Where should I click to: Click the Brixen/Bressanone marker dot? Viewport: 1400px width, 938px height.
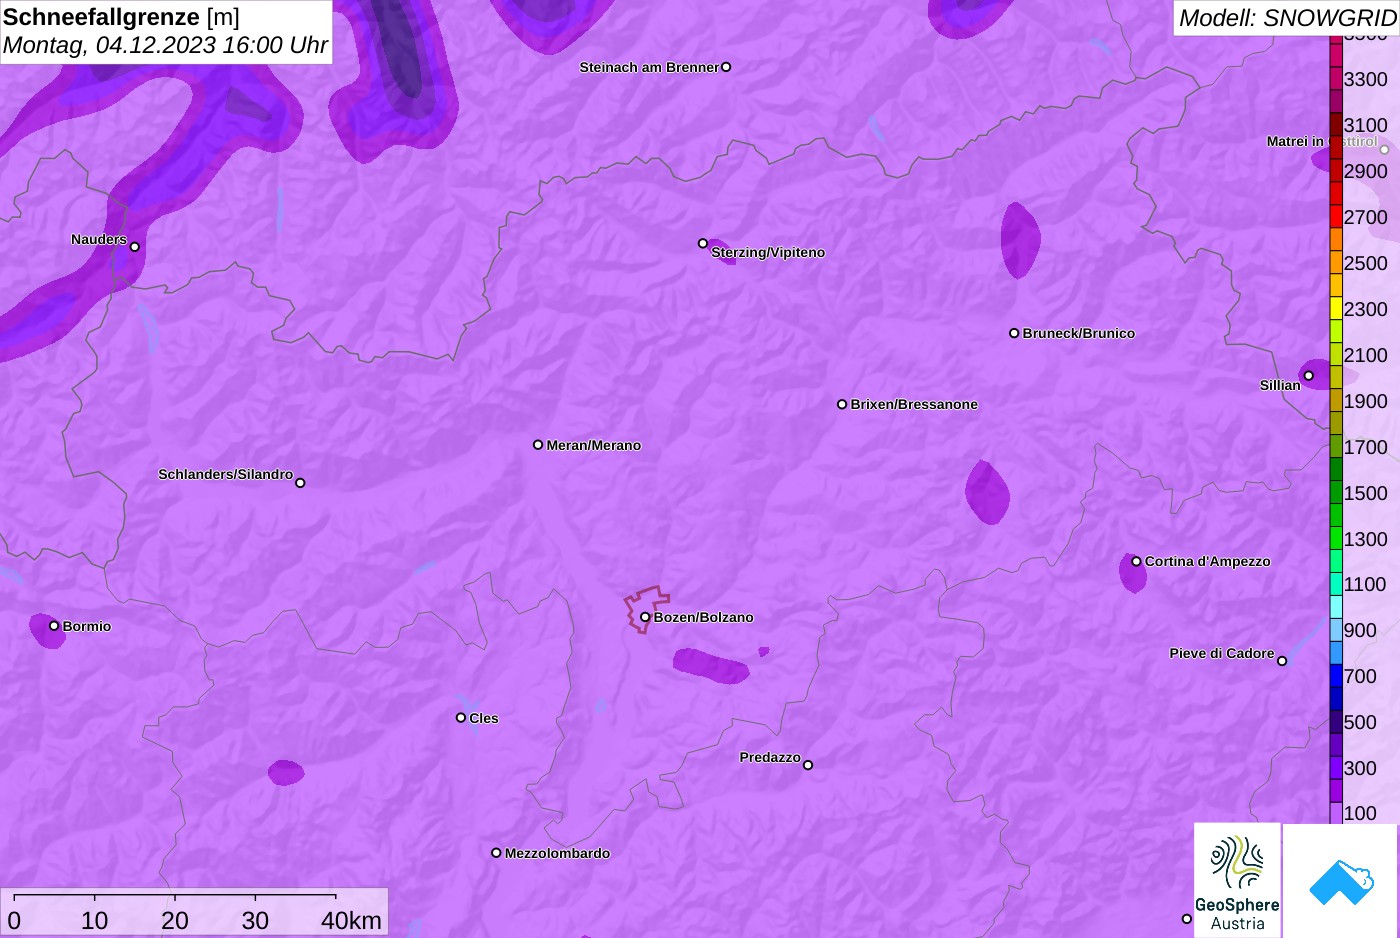point(842,404)
